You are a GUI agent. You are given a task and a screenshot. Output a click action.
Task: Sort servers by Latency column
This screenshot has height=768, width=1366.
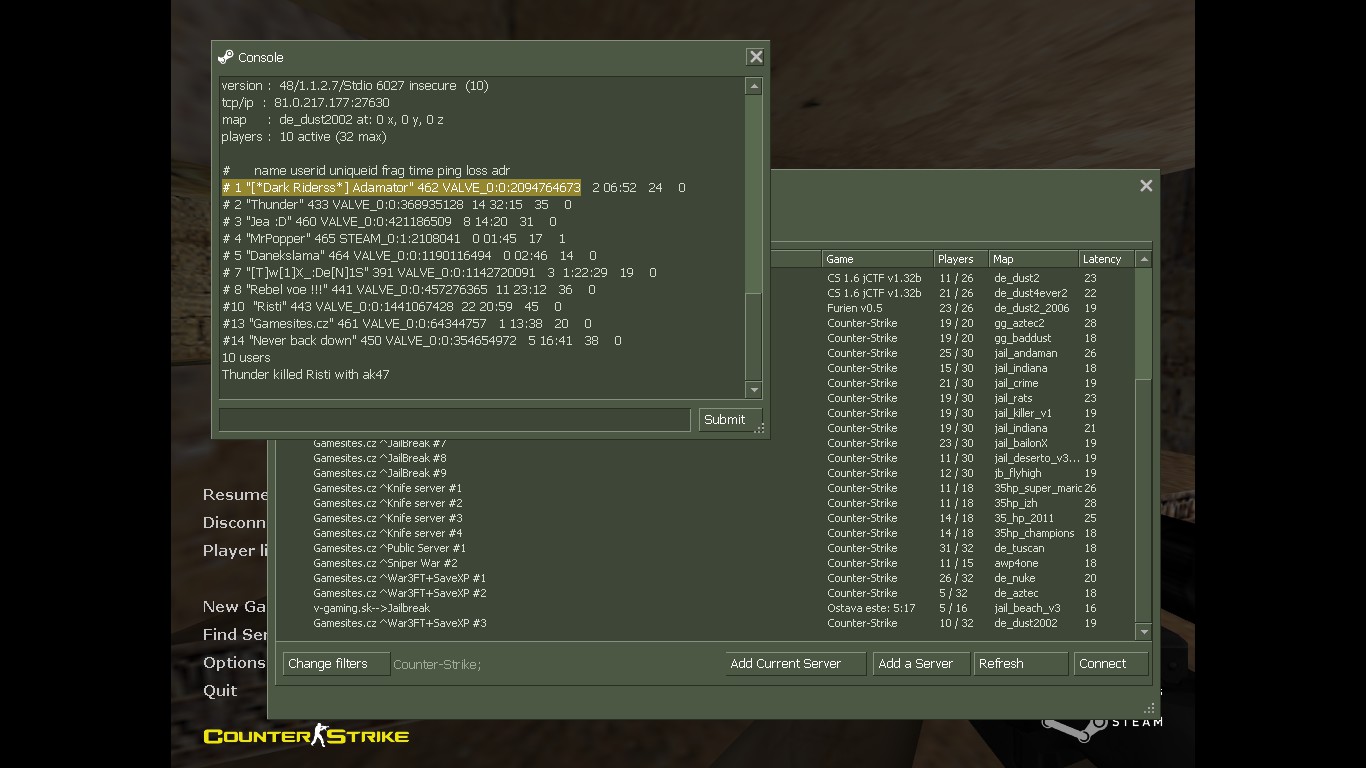(x=1107, y=259)
